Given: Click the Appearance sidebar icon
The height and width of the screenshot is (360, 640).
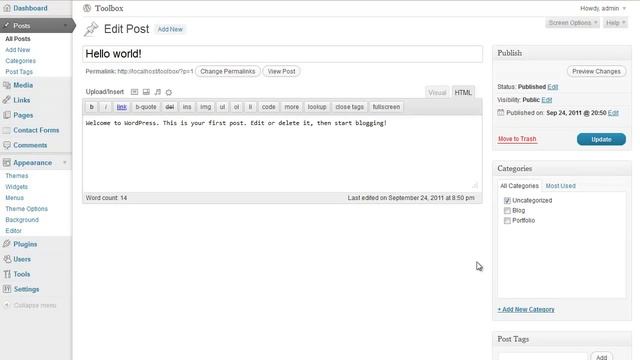Looking at the screenshot, I should 7,162.
